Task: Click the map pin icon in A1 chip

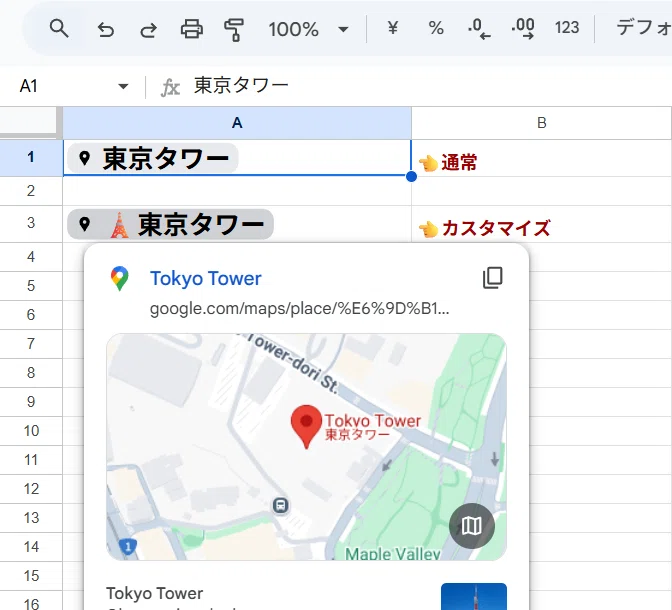Action: pos(84,158)
